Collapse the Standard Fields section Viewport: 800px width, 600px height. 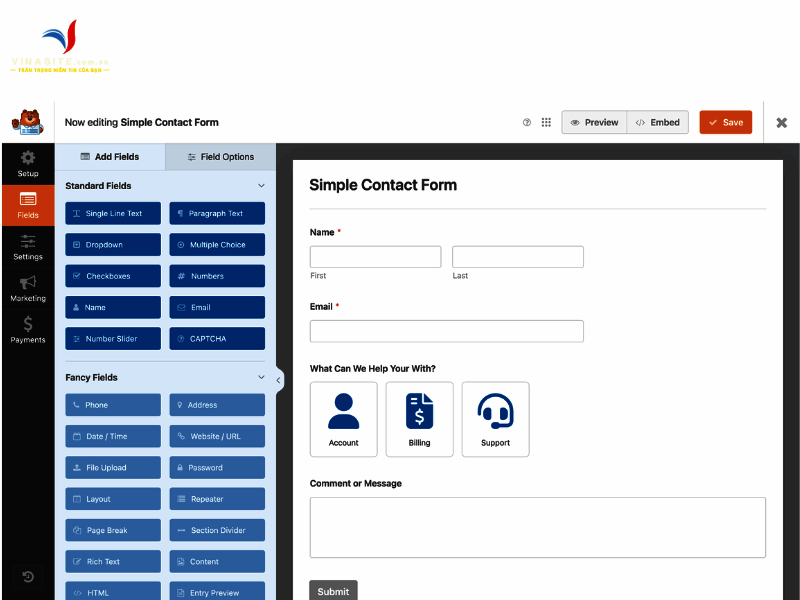pyautogui.click(x=262, y=185)
